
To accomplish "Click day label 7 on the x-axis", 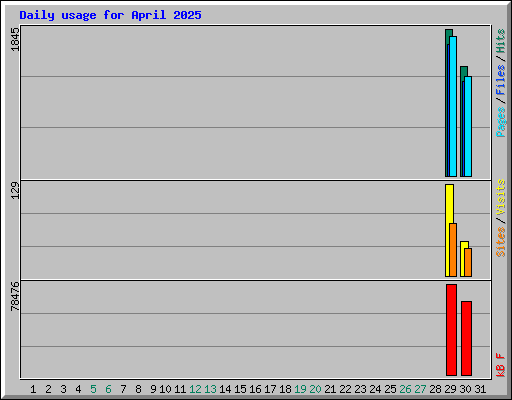I will click(x=123, y=389).
